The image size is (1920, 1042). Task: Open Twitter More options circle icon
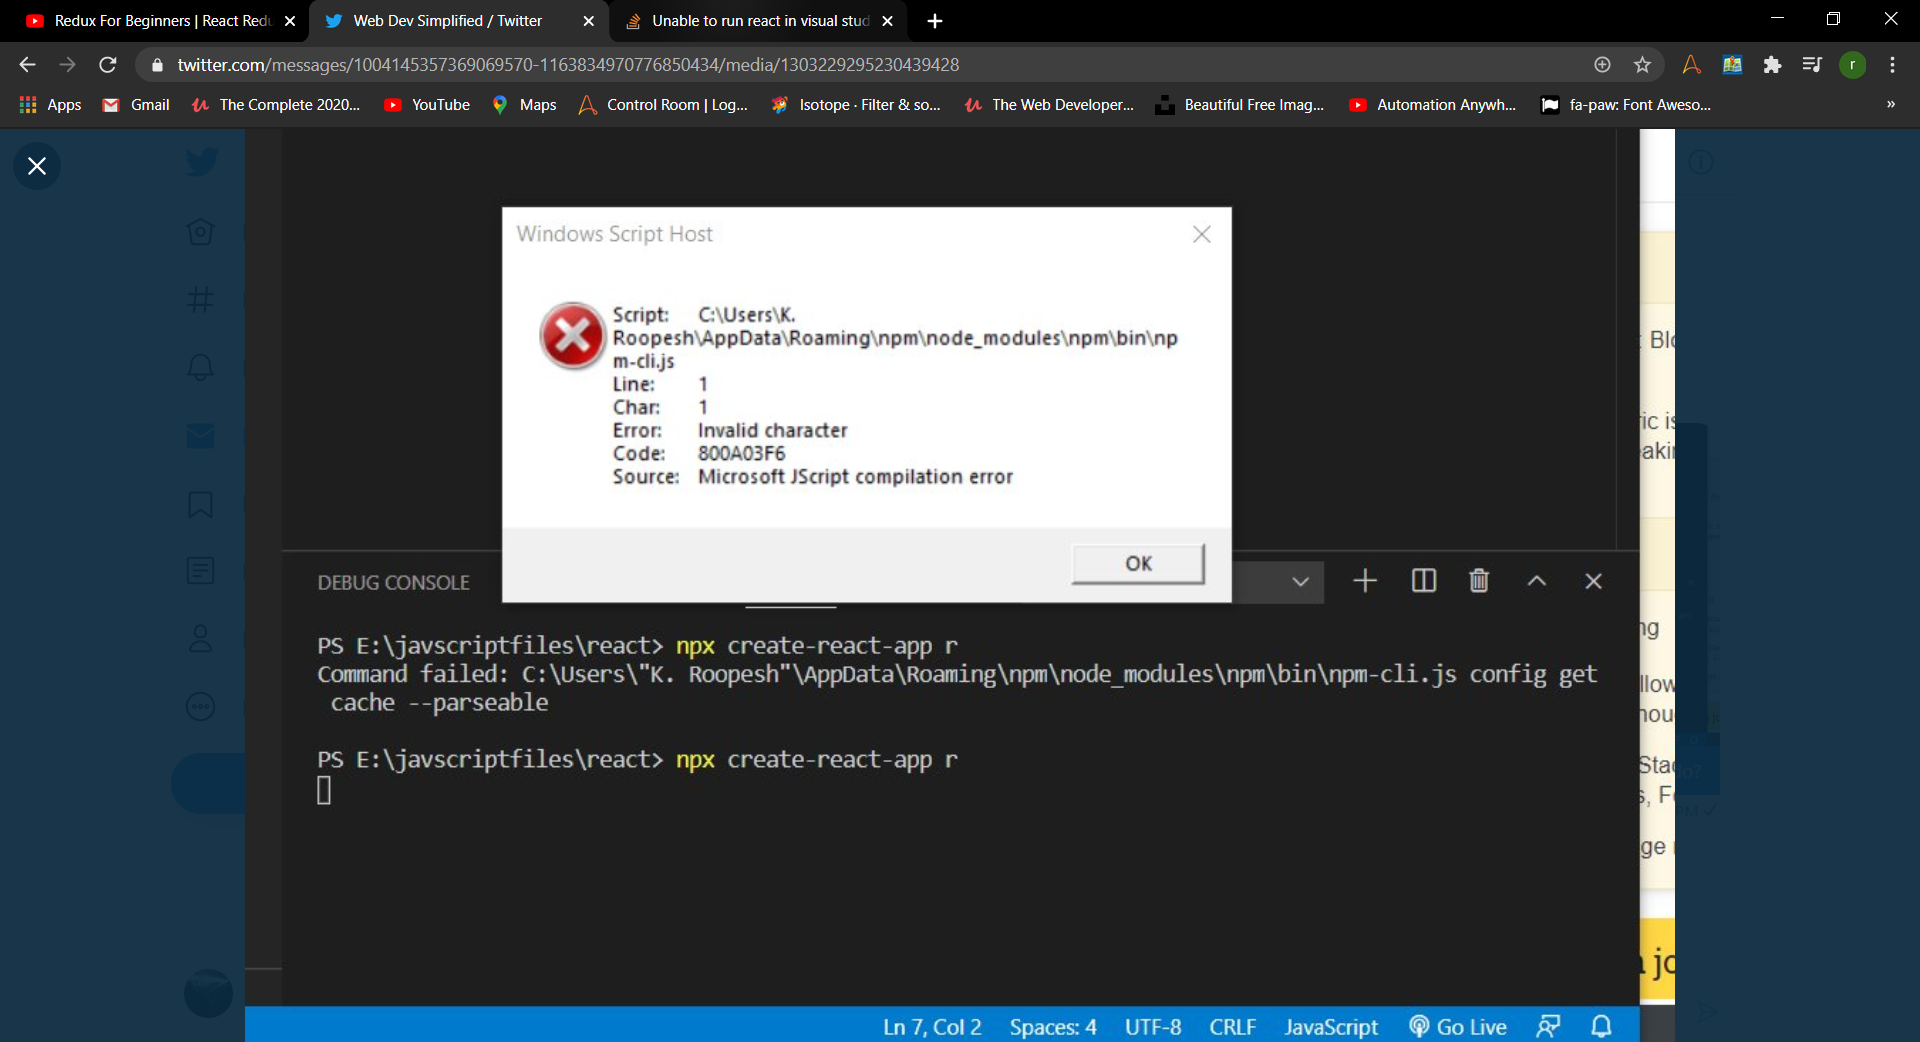[201, 706]
